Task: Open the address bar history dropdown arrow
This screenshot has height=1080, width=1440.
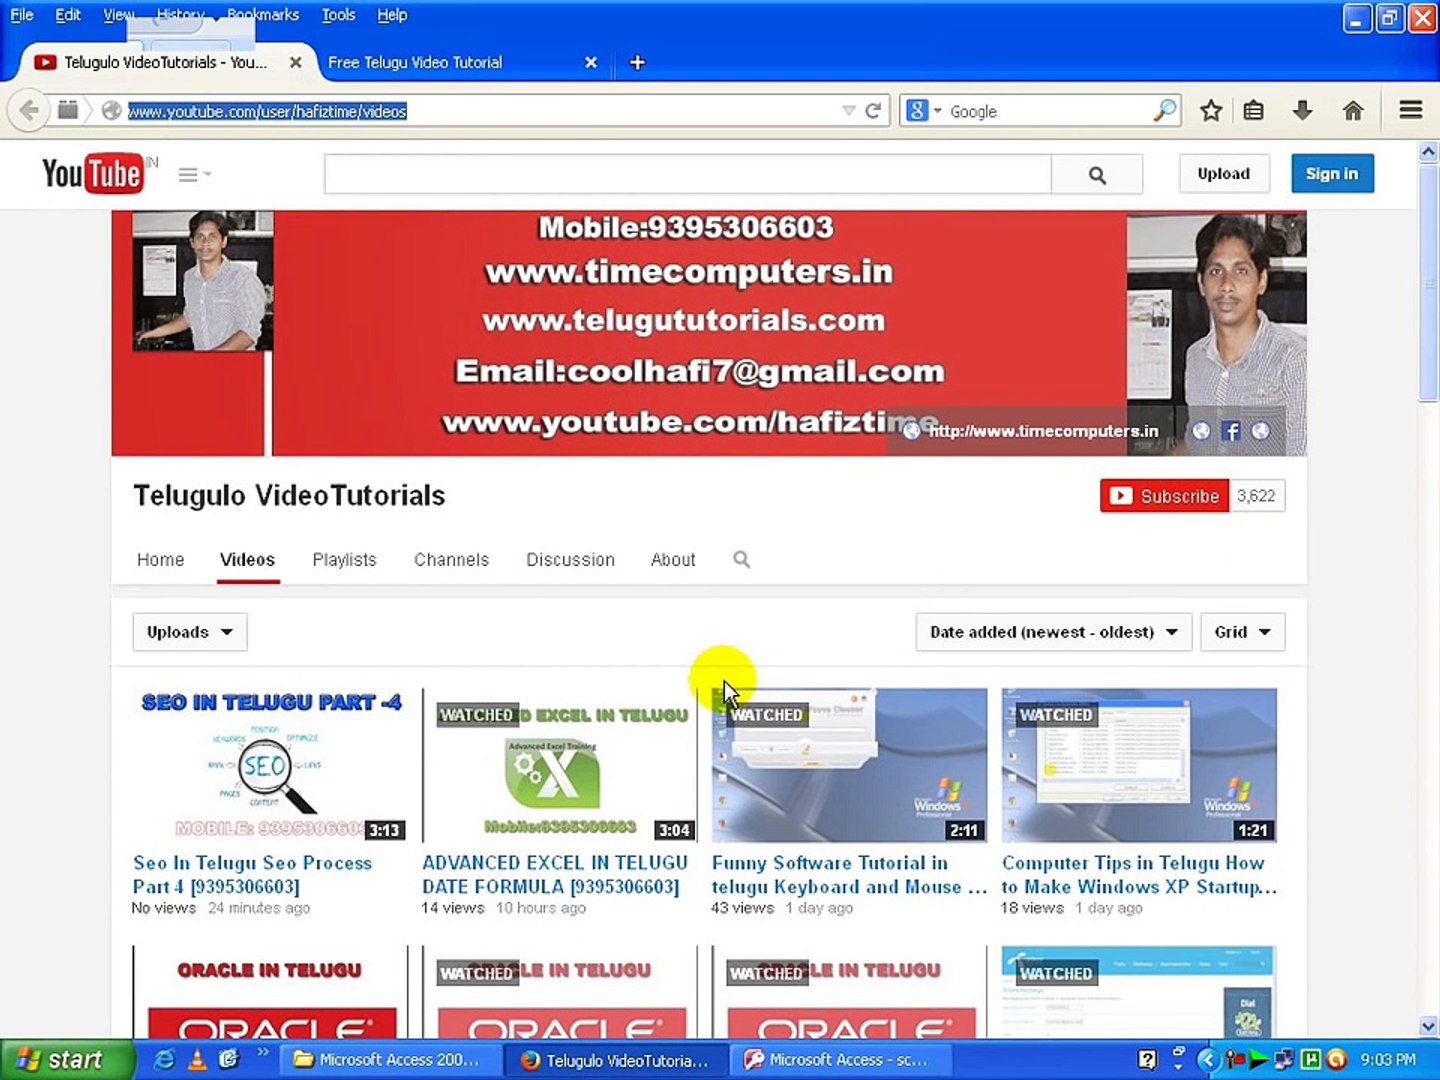Action: pyautogui.click(x=848, y=111)
